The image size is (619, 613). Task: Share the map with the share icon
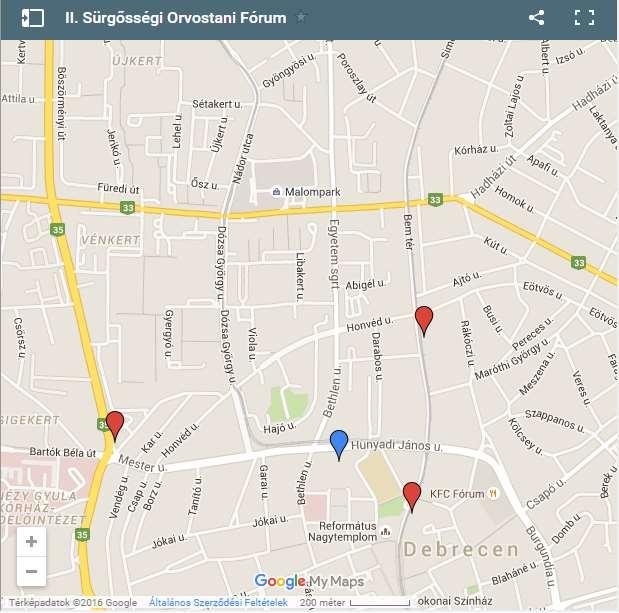coord(536,18)
